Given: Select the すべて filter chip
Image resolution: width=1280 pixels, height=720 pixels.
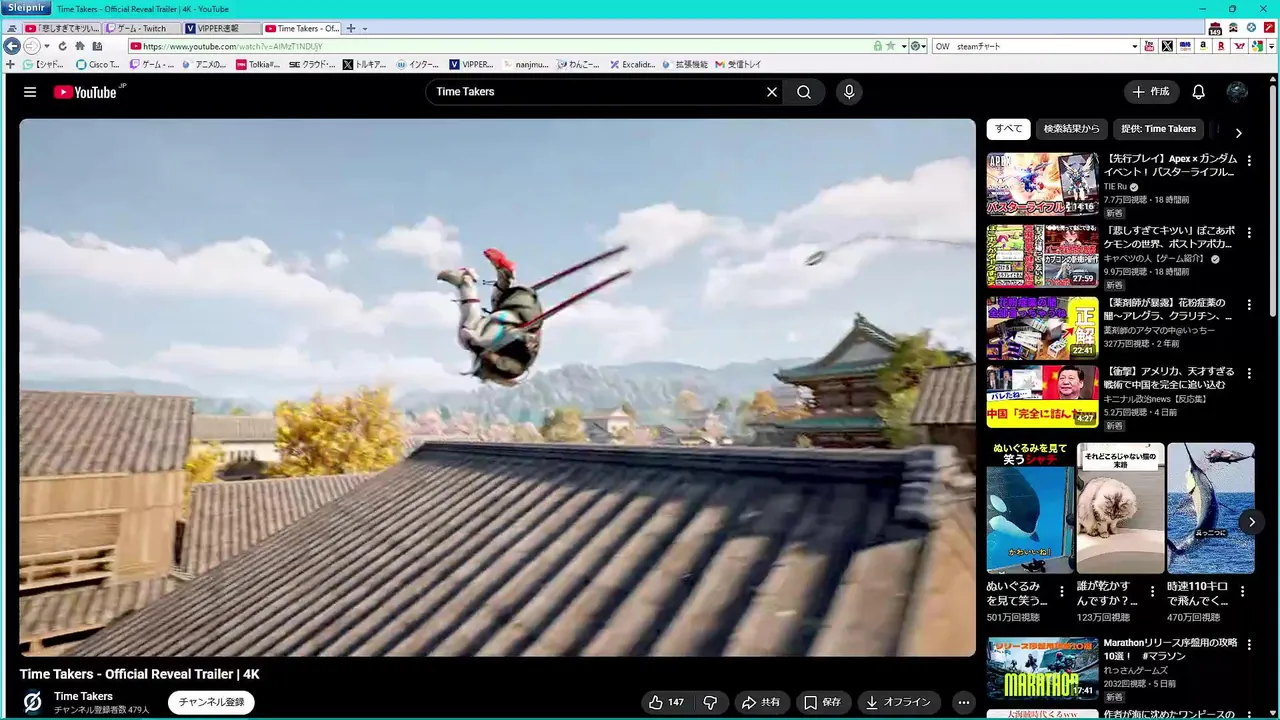Looking at the screenshot, I should coord(1008,129).
